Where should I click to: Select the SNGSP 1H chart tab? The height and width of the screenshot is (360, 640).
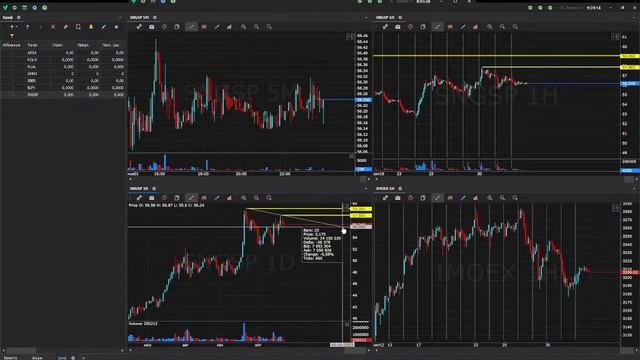[385, 18]
